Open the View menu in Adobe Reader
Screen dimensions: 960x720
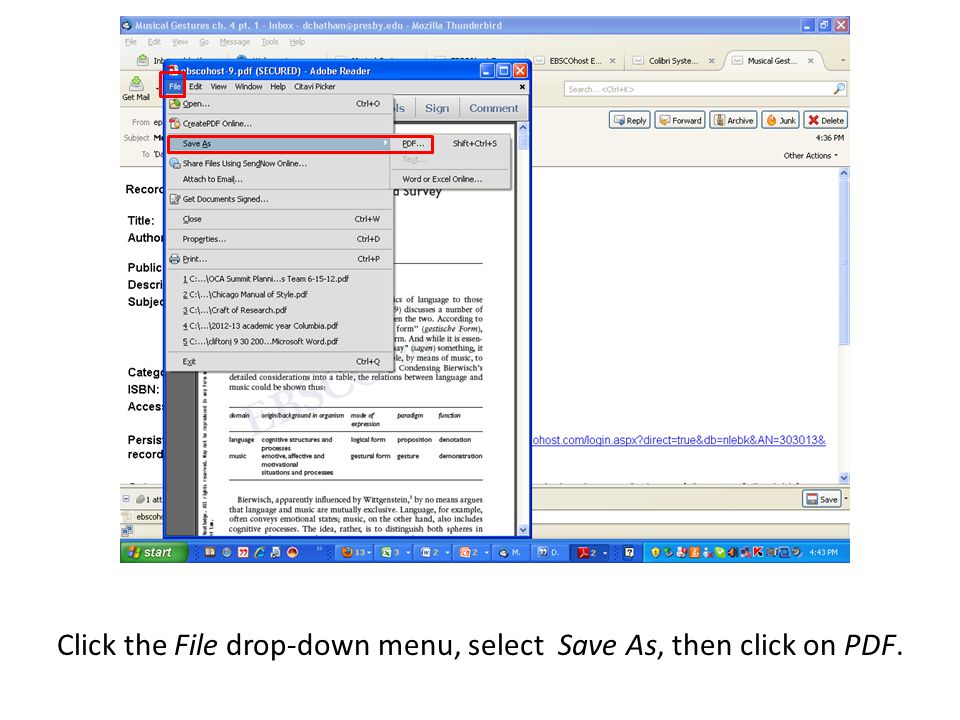[x=219, y=86]
